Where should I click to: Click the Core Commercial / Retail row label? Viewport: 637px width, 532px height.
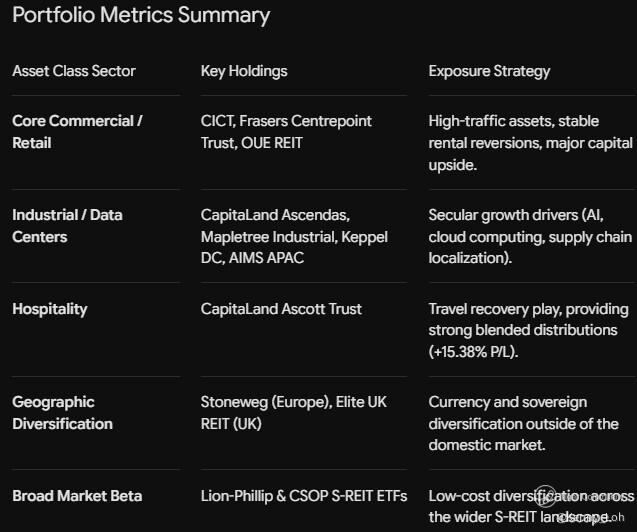pos(77,132)
